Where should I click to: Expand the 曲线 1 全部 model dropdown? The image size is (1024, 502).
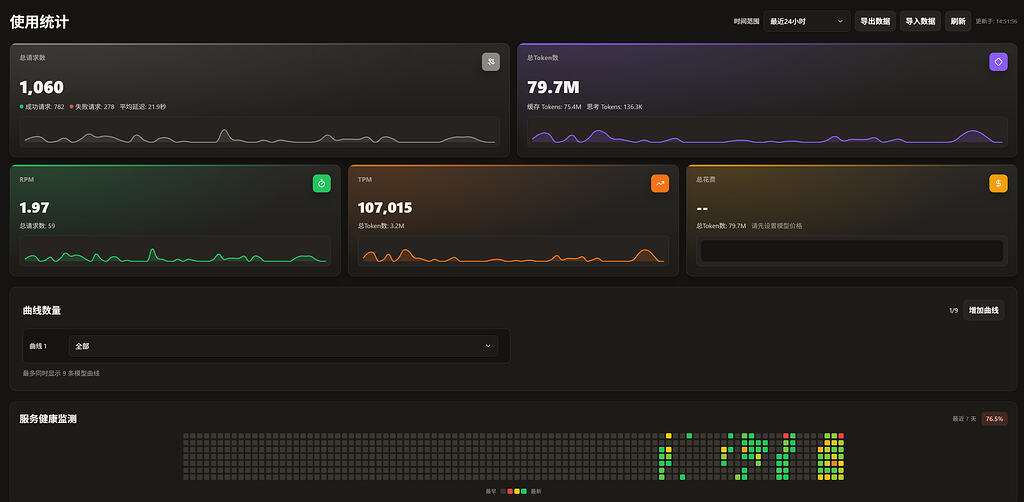(x=283, y=346)
